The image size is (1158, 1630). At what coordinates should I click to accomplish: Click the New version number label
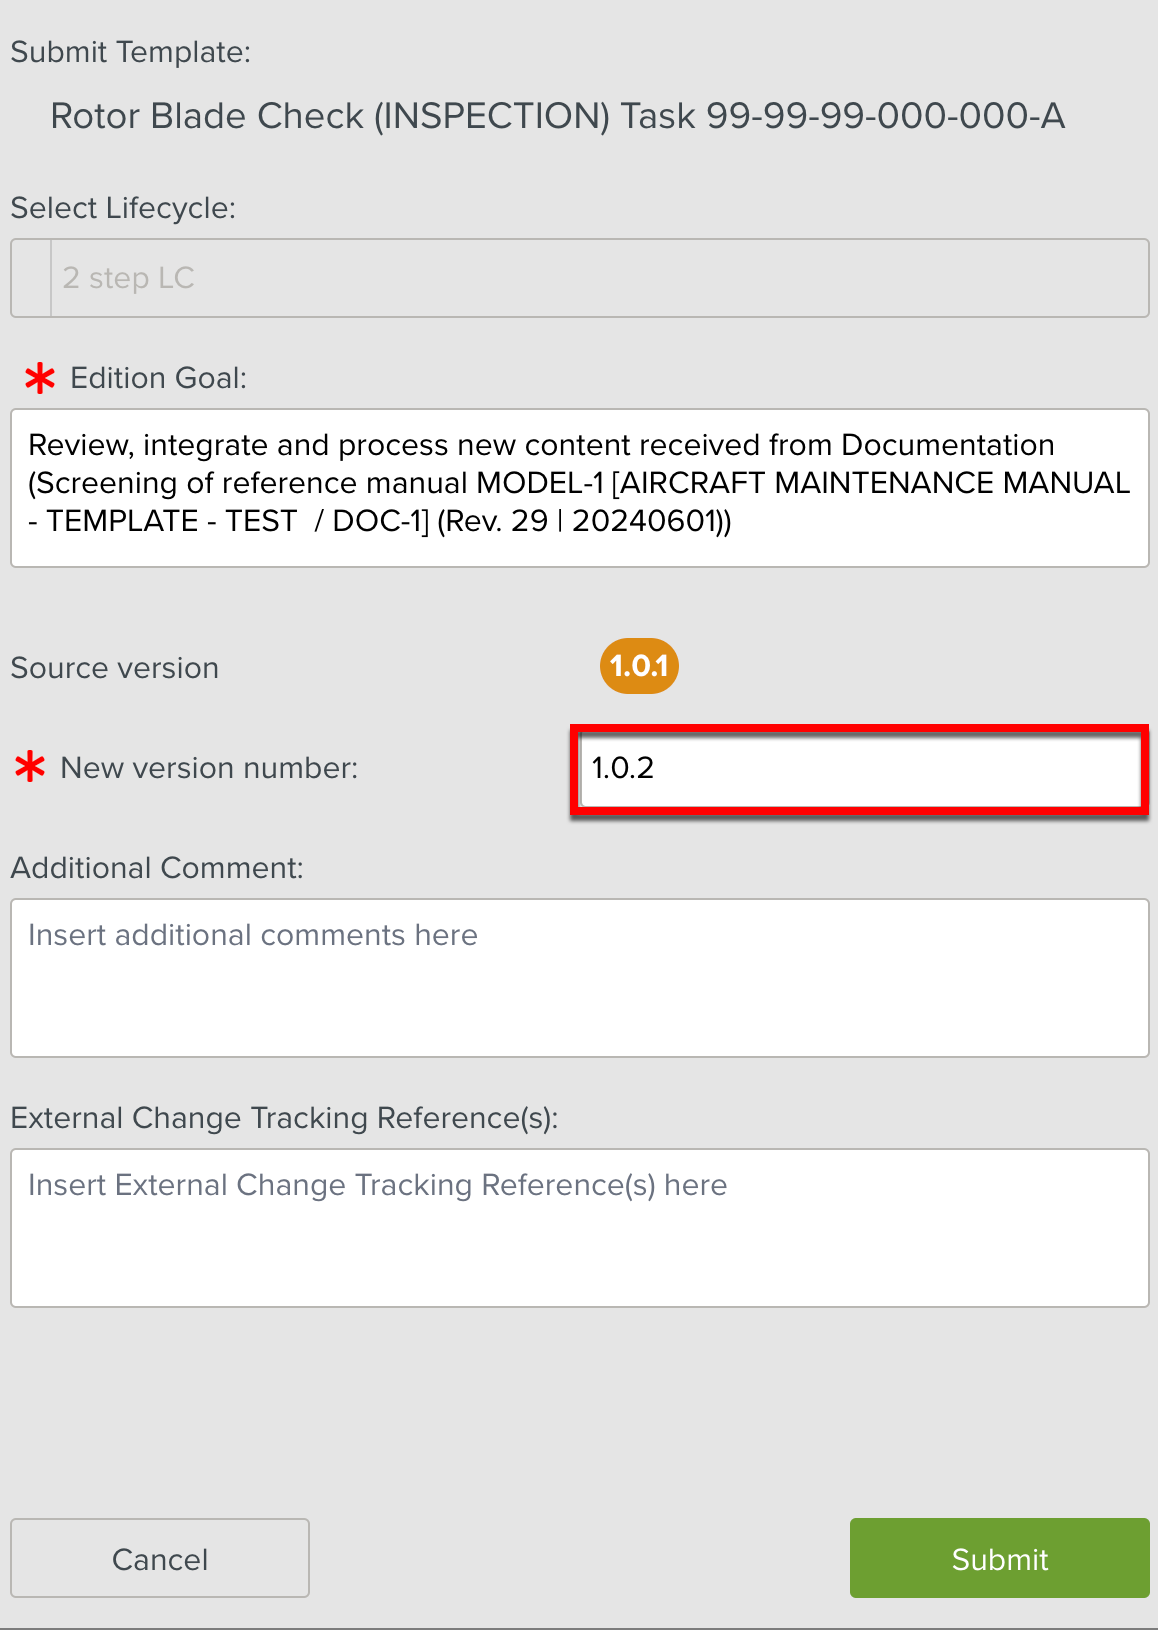click(x=209, y=768)
